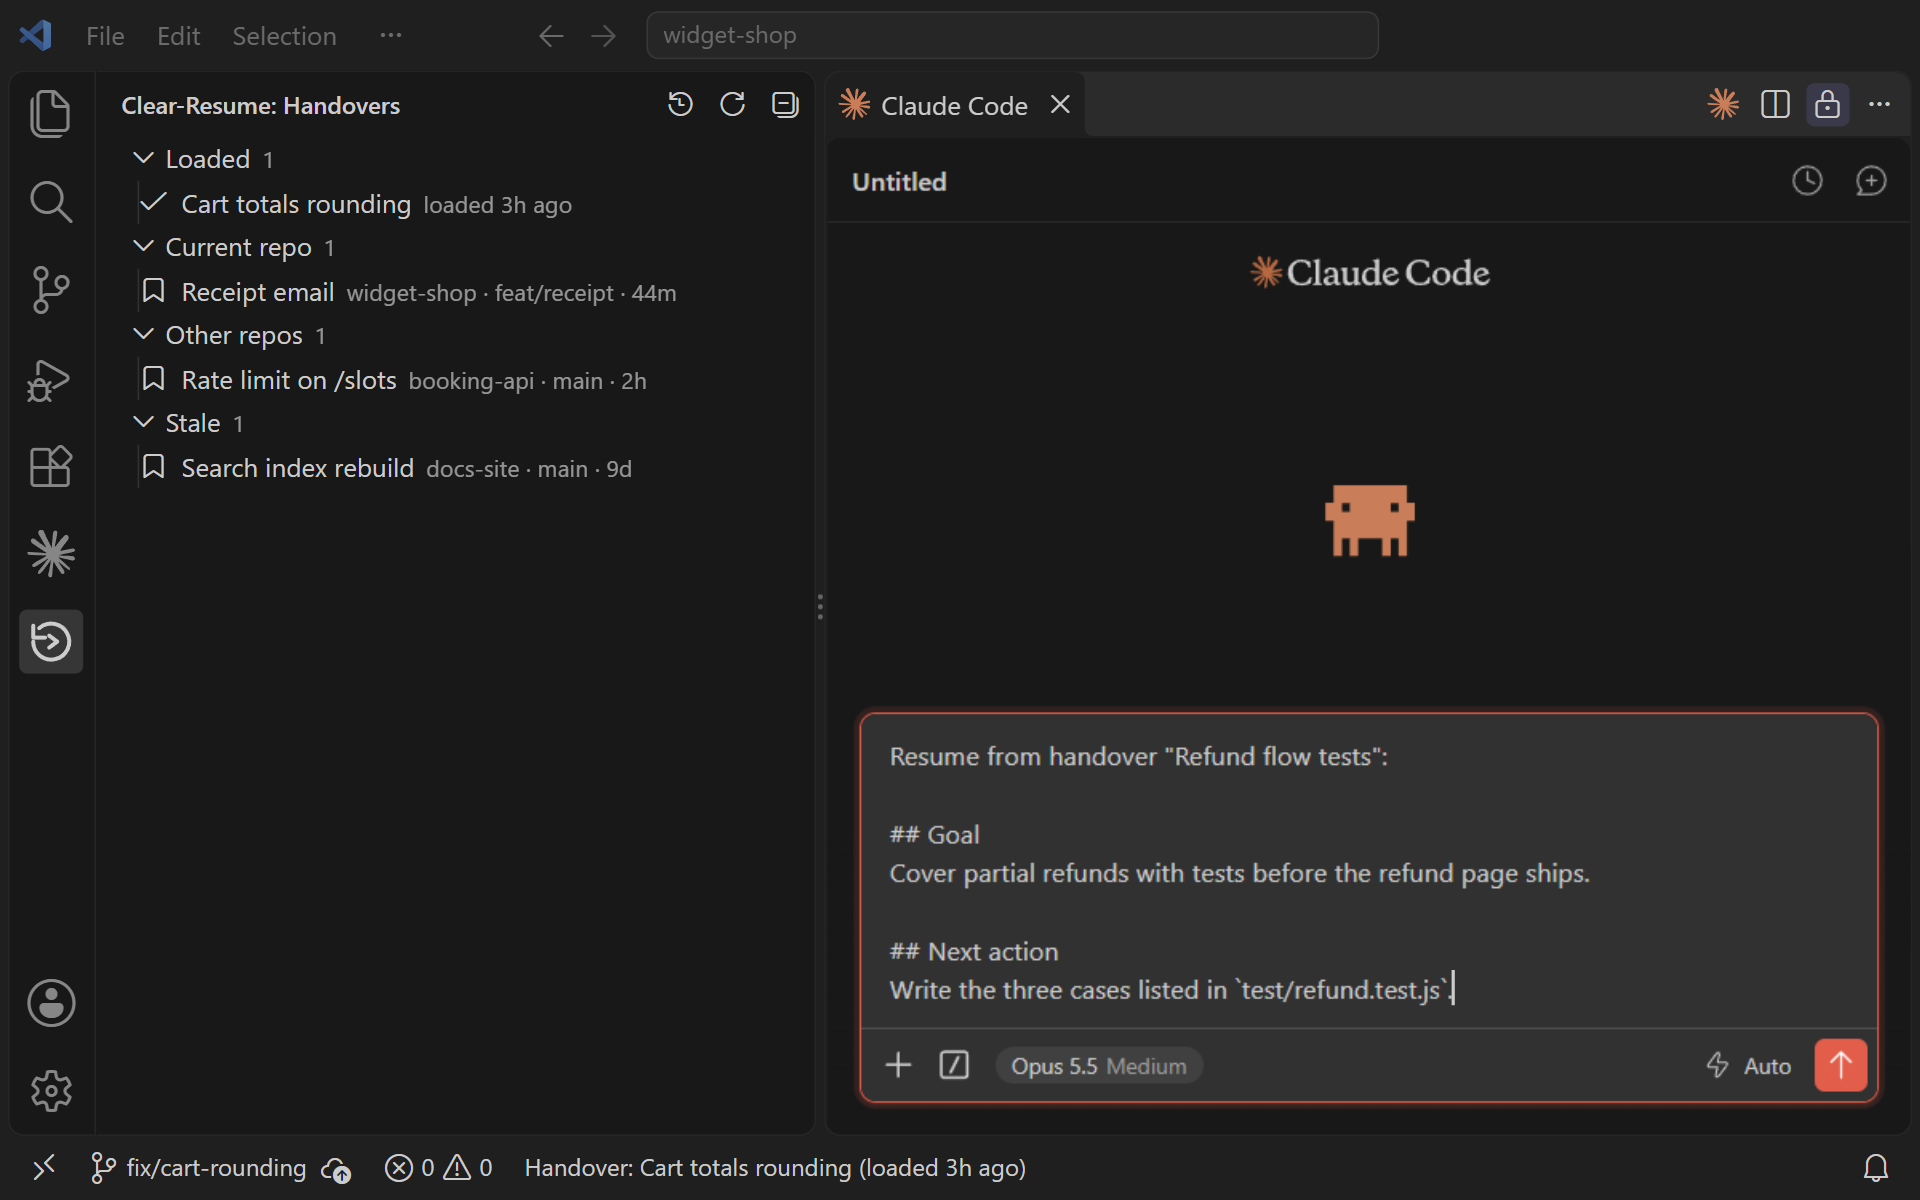This screenshot has width=1920, height=1200.
Task: Click the vertical sash handle between panels
Action: click(x=820, y=607)
